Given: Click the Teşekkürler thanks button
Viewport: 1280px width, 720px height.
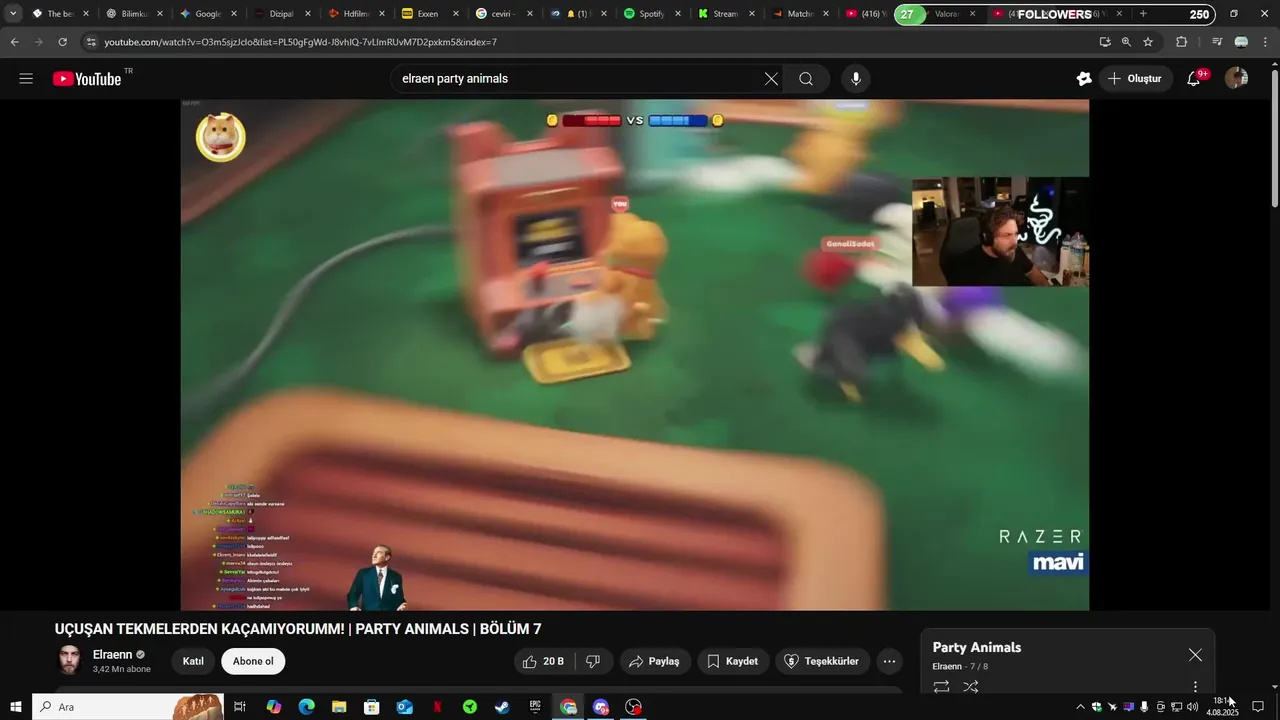Looking at the screenshot, I should point(821,661).
